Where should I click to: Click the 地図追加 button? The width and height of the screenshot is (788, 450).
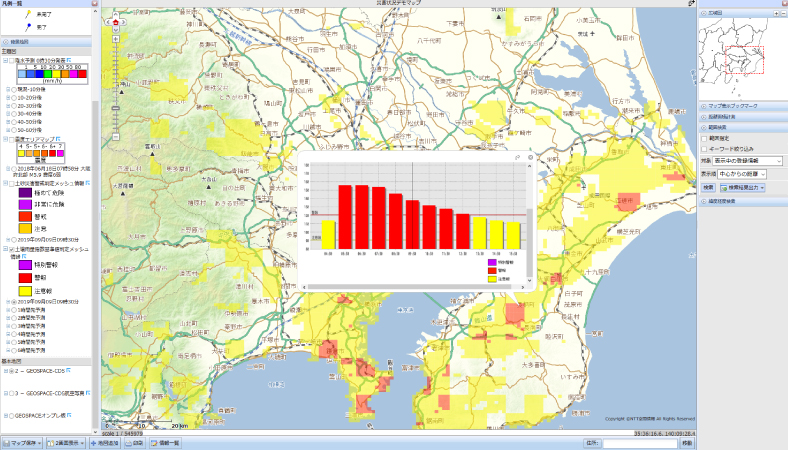[105, 443]
